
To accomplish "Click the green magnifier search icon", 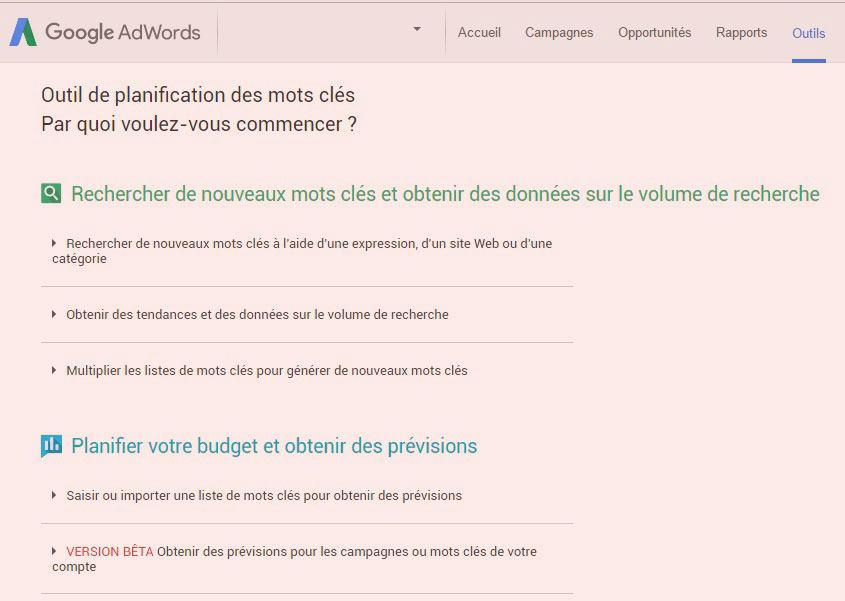I will pyautogui.click(x=51, y=193).
